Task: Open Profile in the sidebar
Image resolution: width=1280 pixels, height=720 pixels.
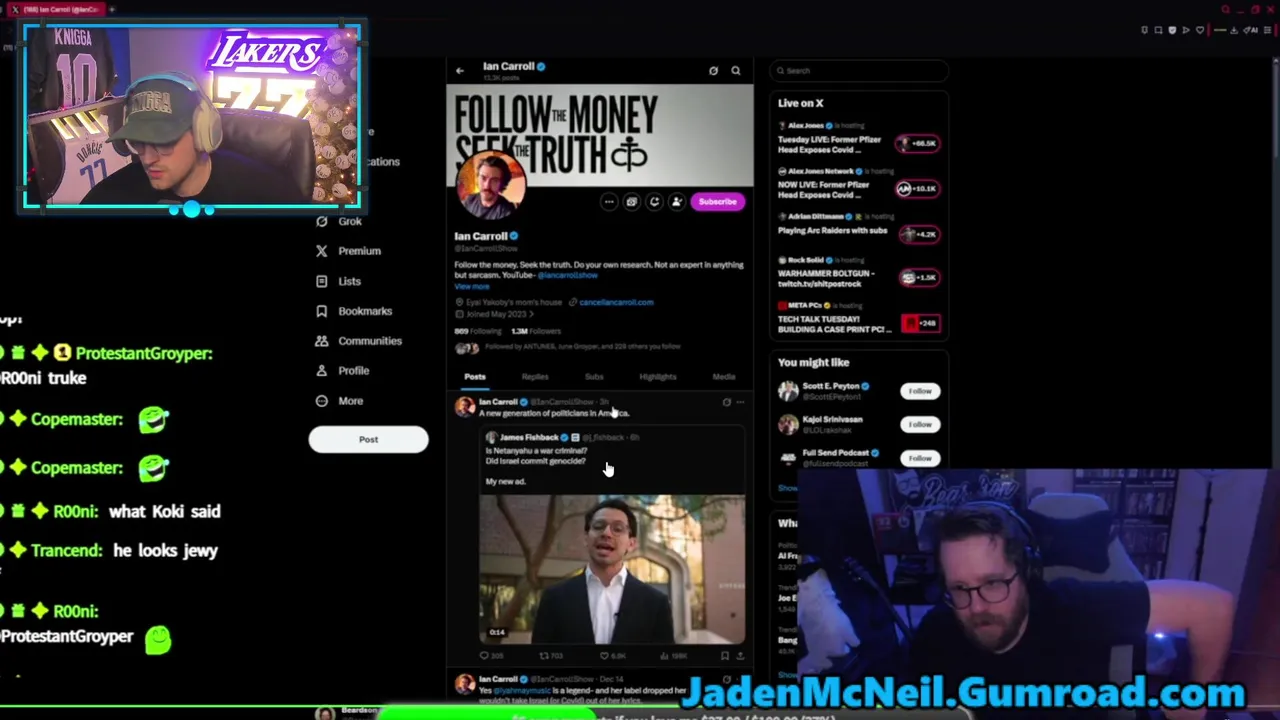Action: click(353, 371)
